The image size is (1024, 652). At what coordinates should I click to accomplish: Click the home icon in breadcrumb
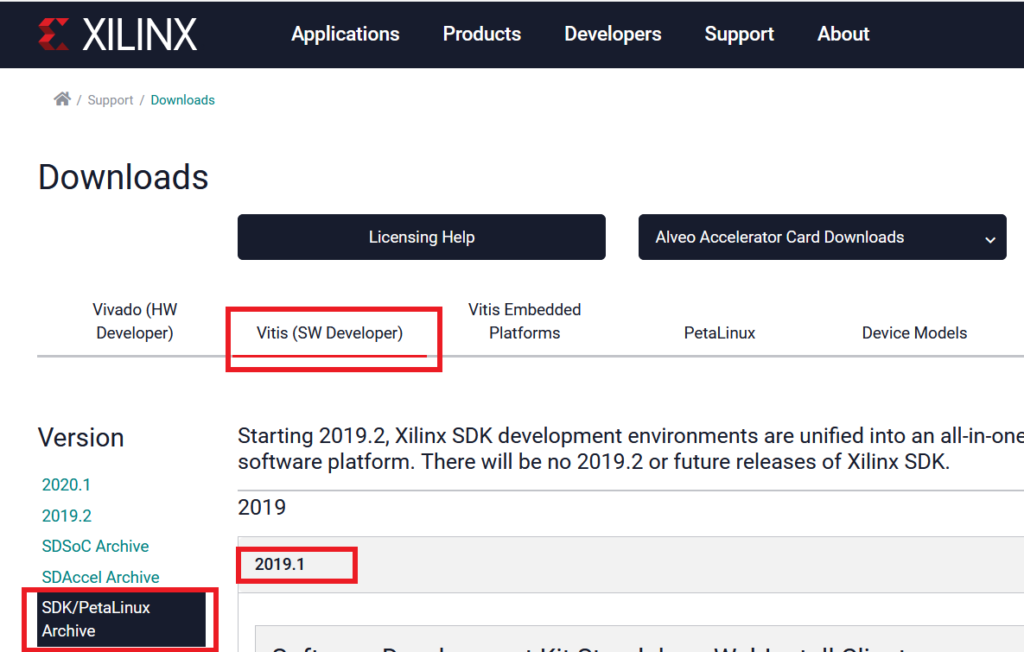(62, 99)
